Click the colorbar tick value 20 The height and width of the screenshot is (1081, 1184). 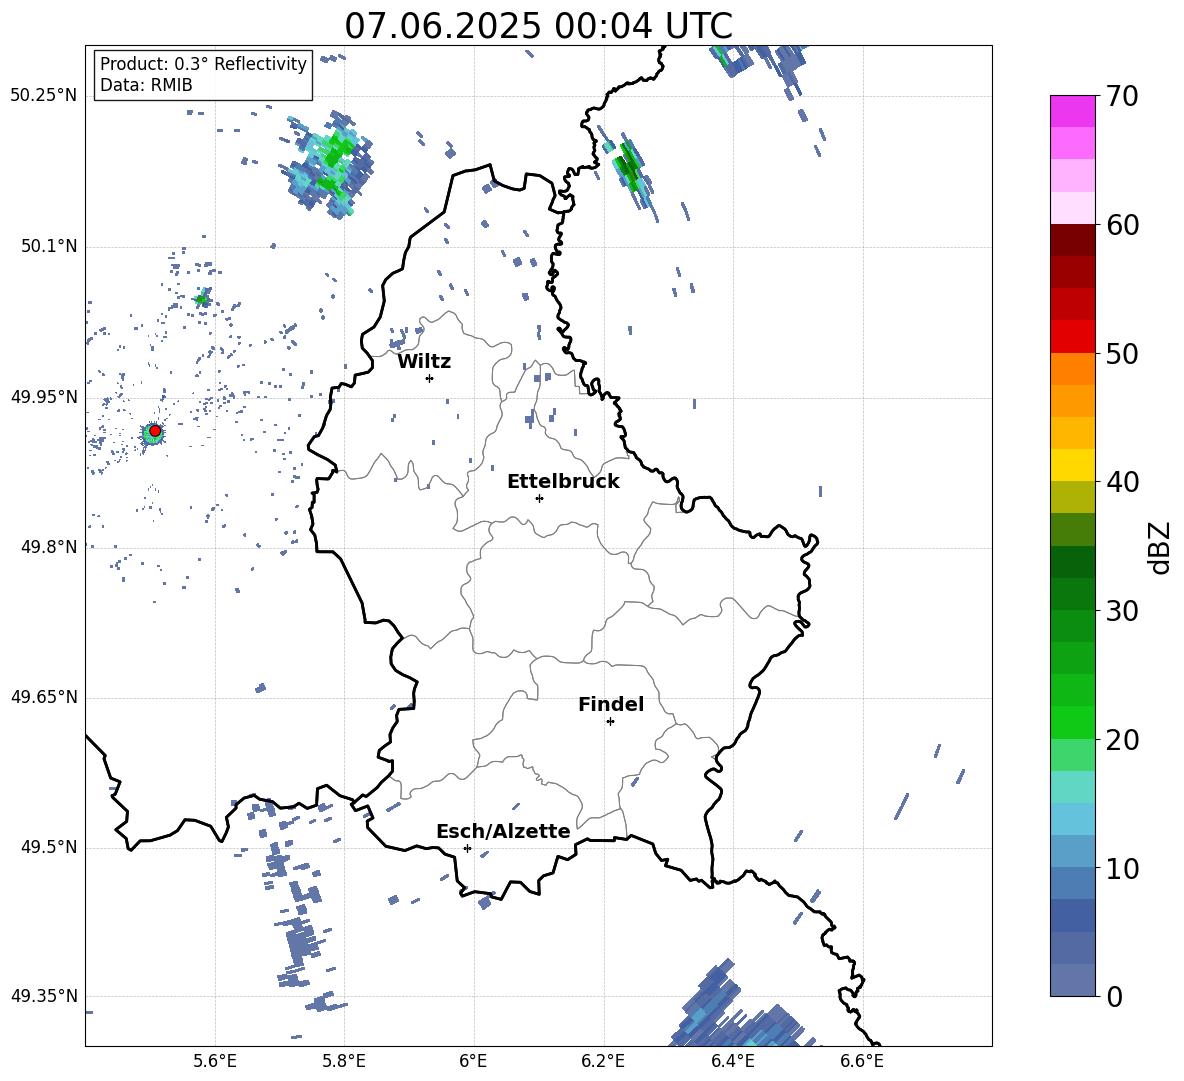click(x=1122, y=740)
